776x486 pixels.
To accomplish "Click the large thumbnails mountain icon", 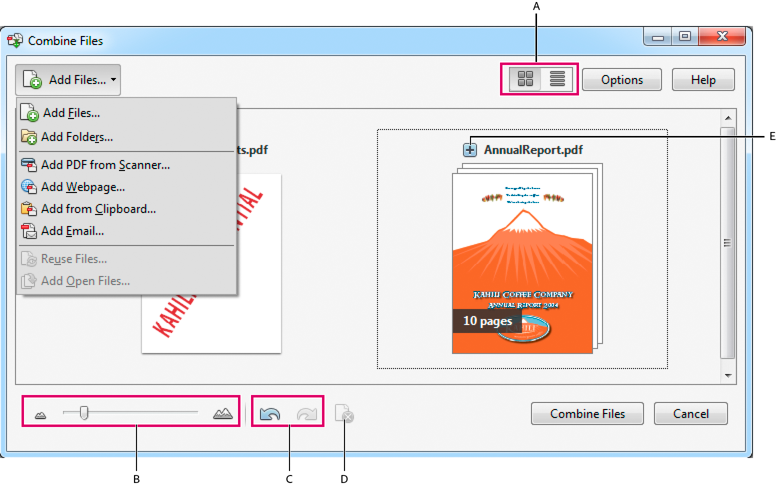I will [223, 413].
